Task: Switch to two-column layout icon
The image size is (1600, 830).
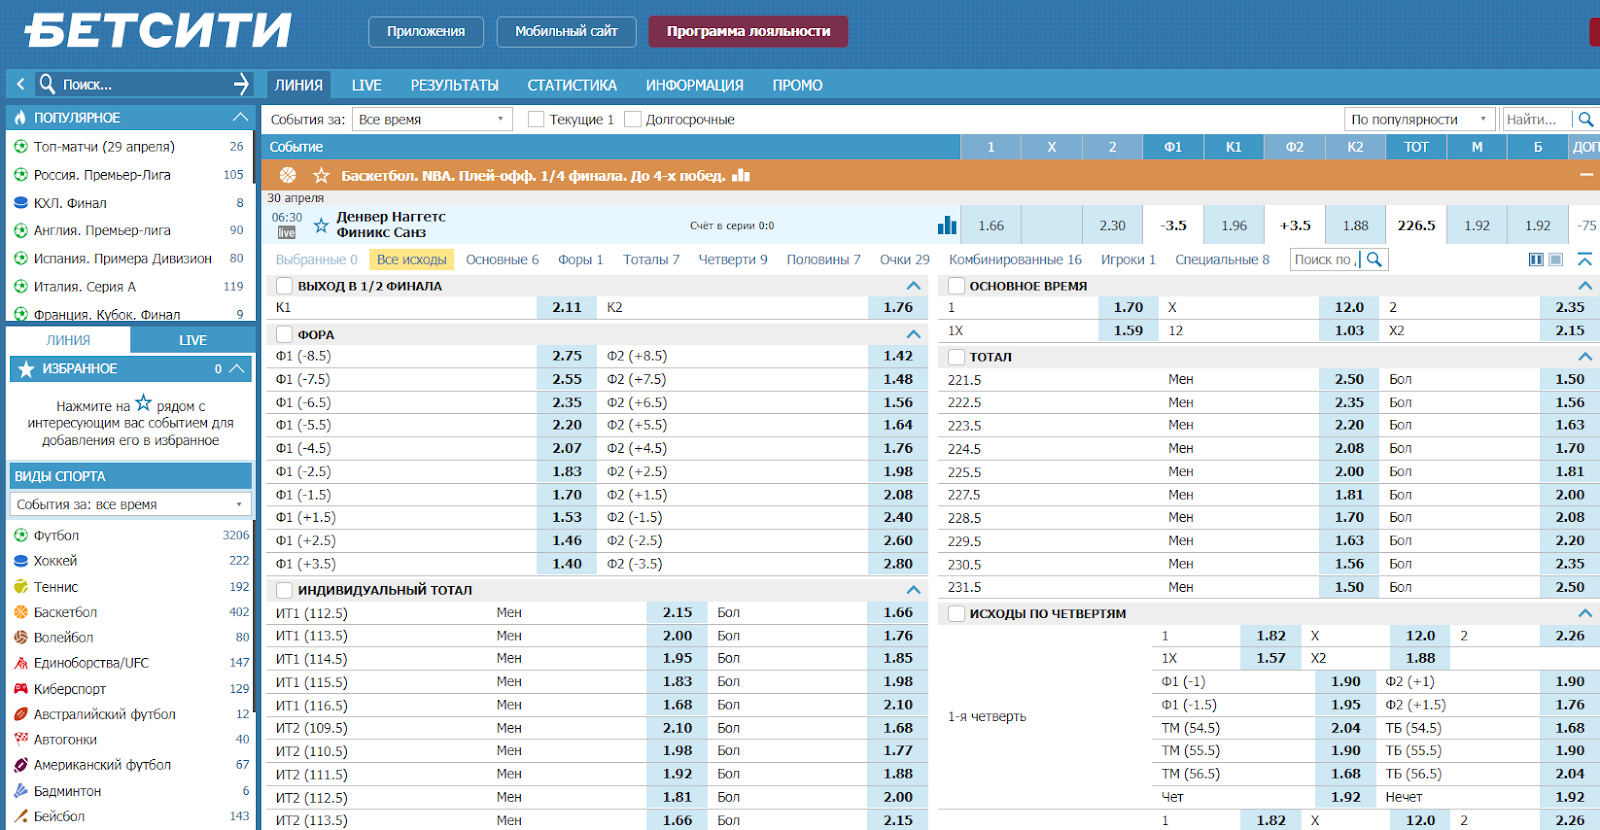Action: click(1536, 259)
